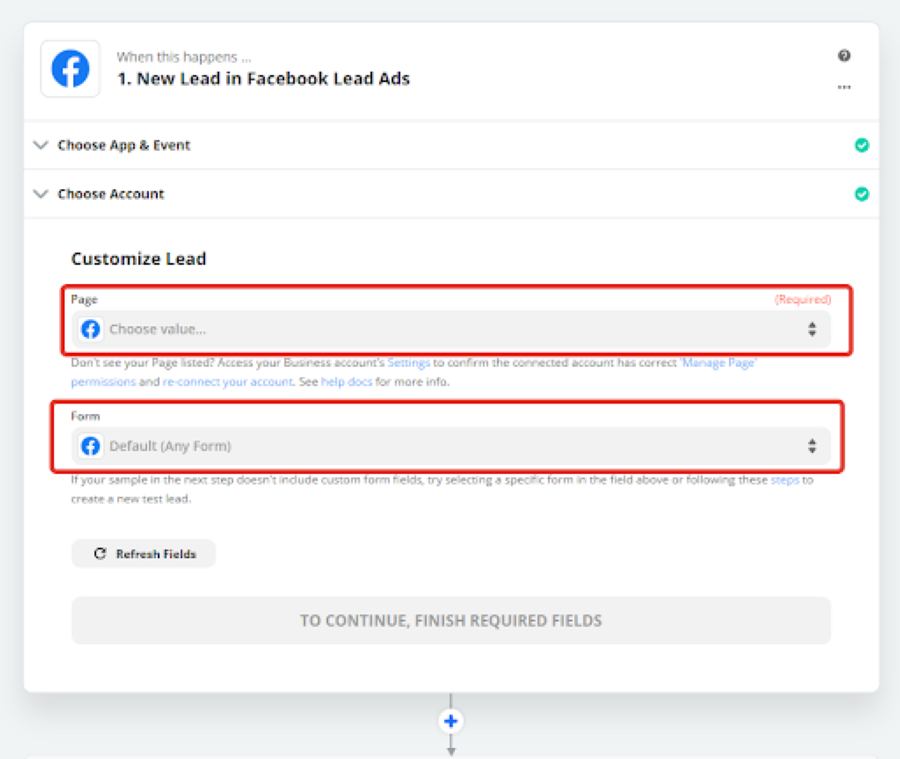Viewport: 900px width, 759px height.
Task: Click the 'When this happens ...' text
Action: [x=184, y=57]
